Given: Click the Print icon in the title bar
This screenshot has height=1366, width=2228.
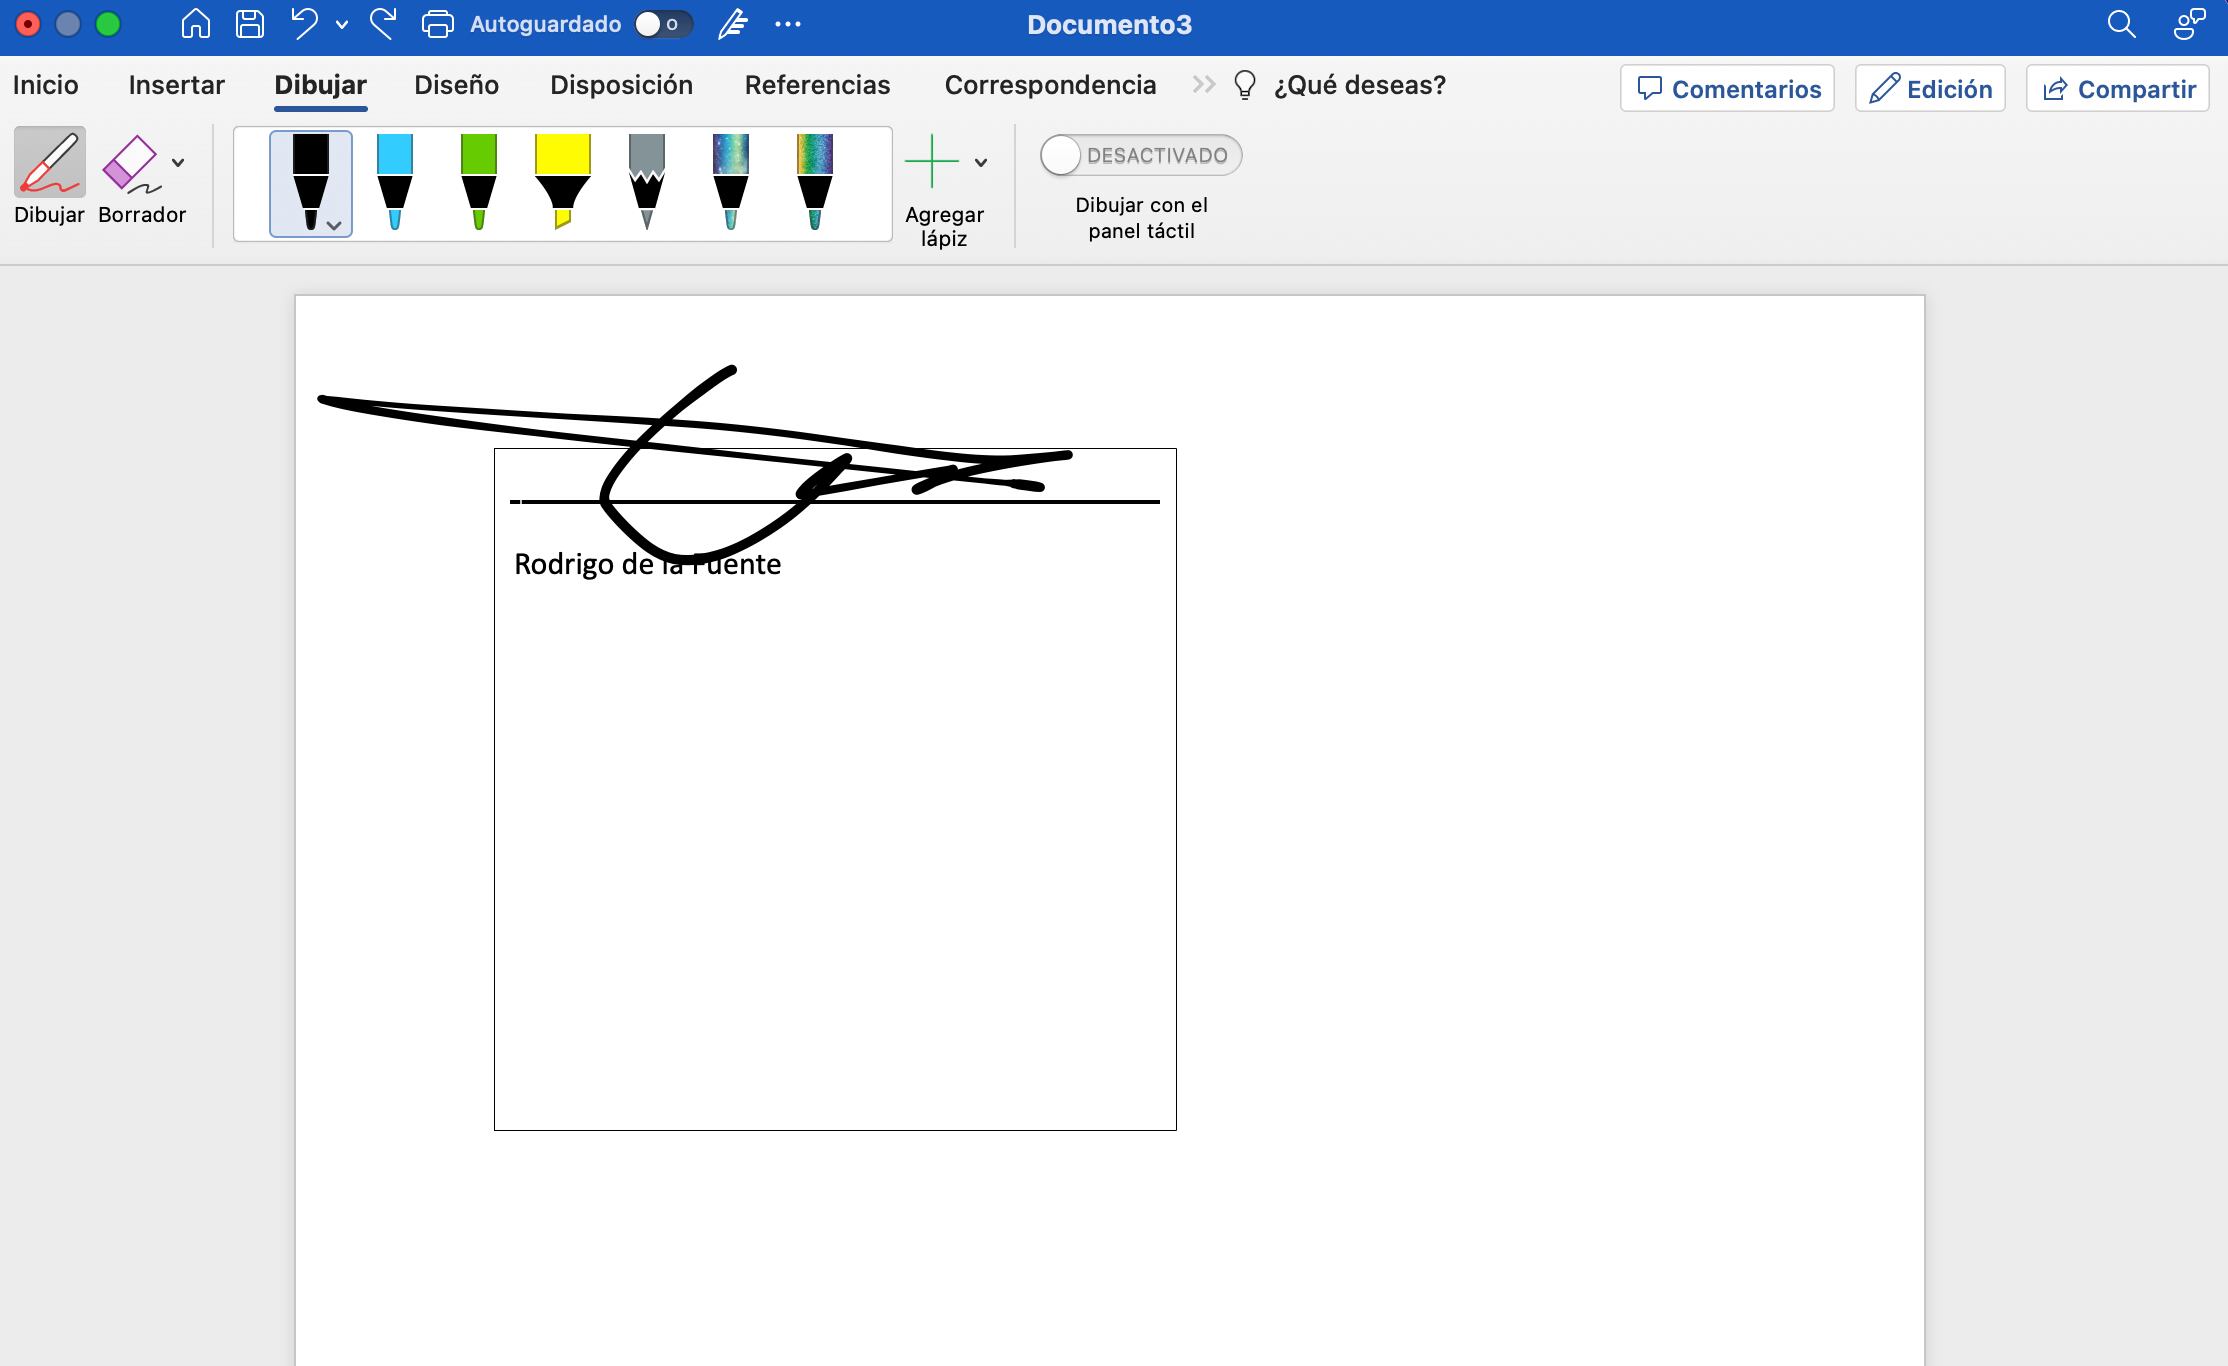Looking at the screenshot, I should (437, 24).
